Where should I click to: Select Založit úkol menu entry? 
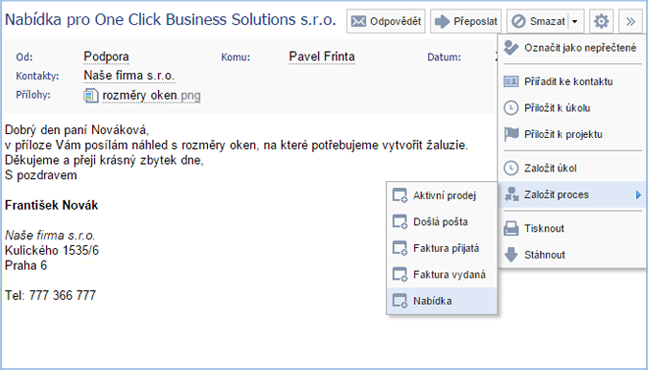[572, 168]
